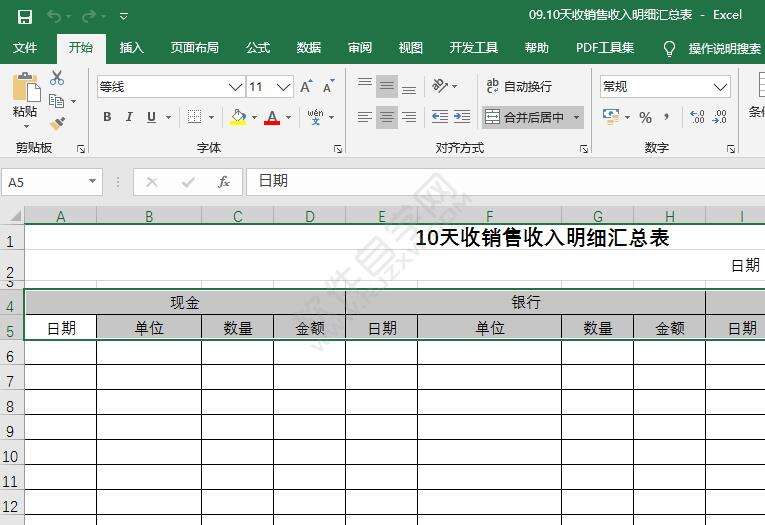Click the Redo arrow icon
Viewport: 765px width, 525px height.
coord(89,17)
